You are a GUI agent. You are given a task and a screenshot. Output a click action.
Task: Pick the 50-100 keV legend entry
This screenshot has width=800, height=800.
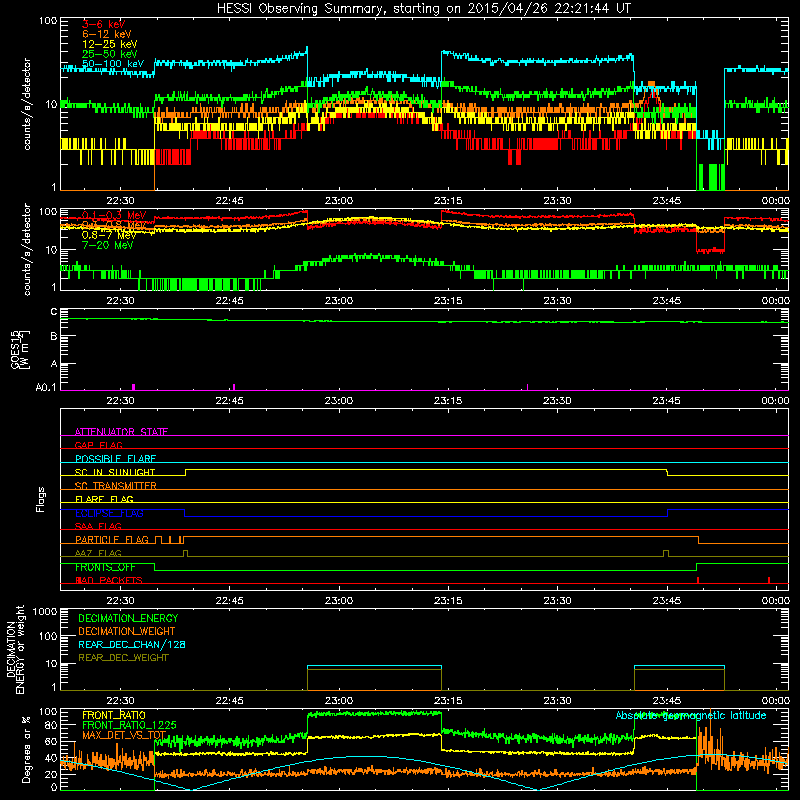point(113,64)
